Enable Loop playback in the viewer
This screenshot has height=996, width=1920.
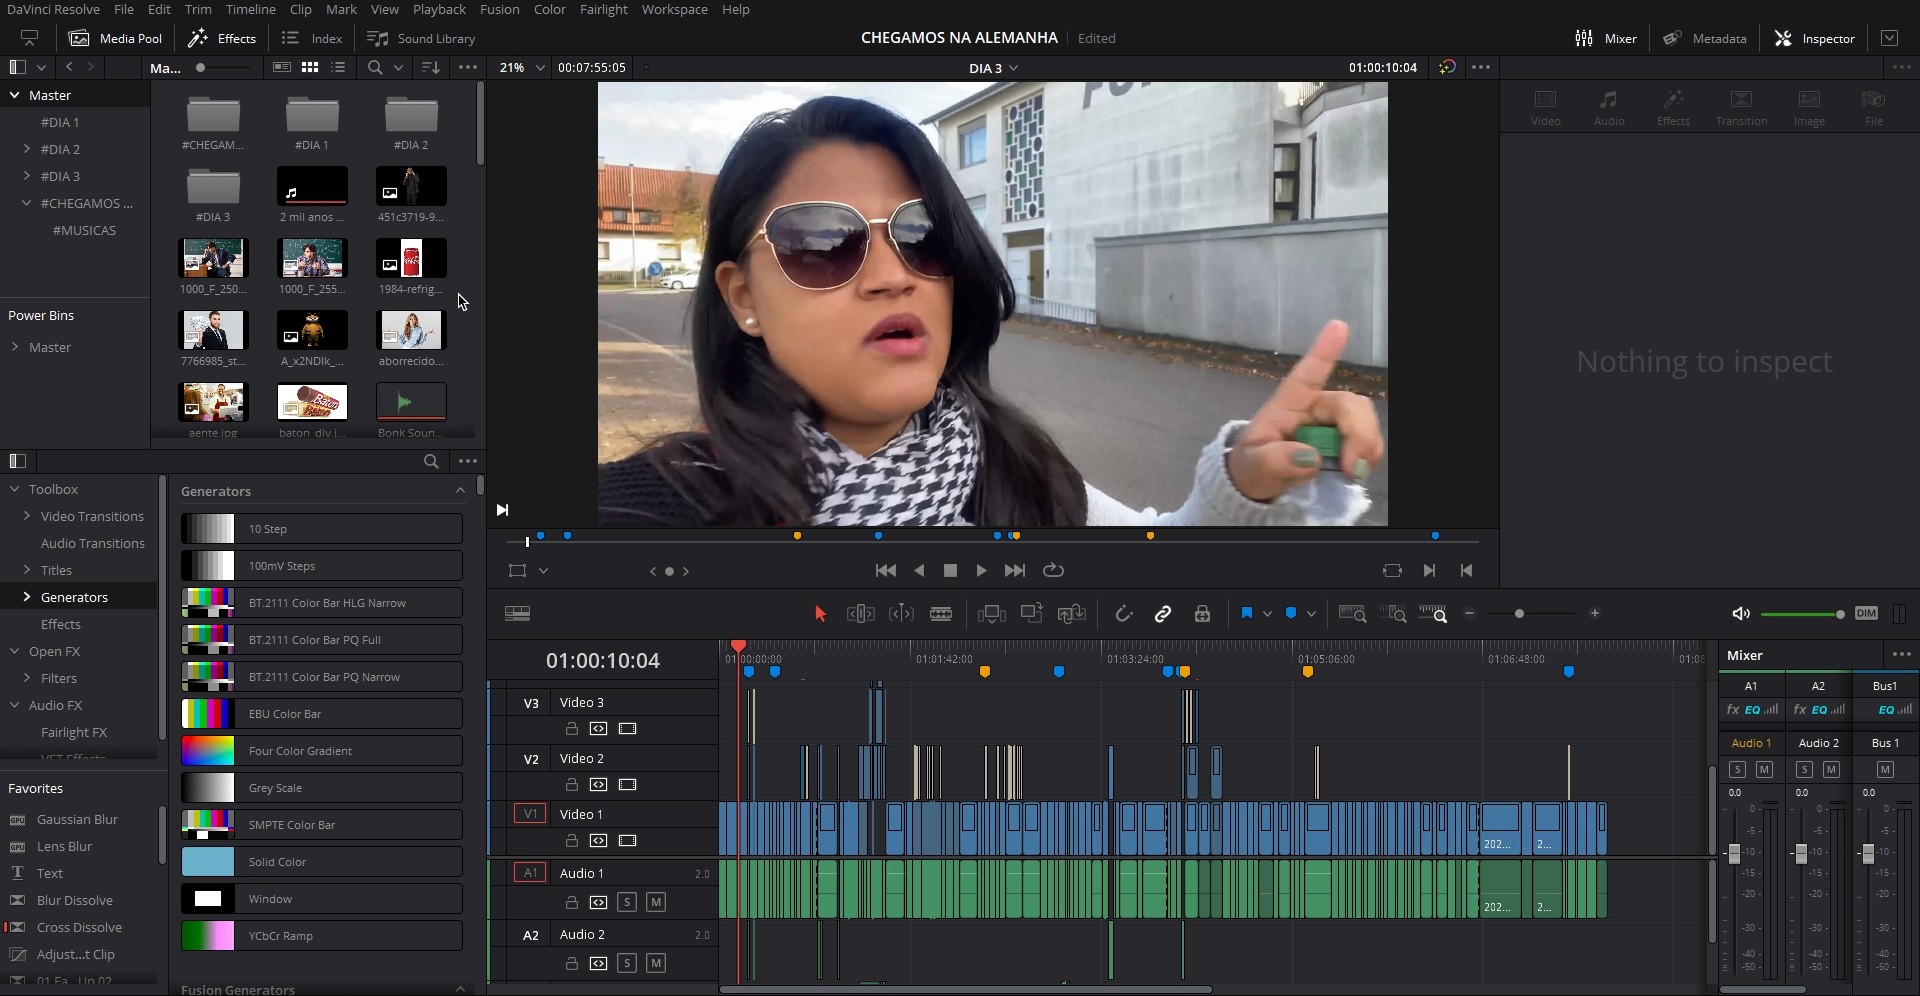pos(1053,570)
